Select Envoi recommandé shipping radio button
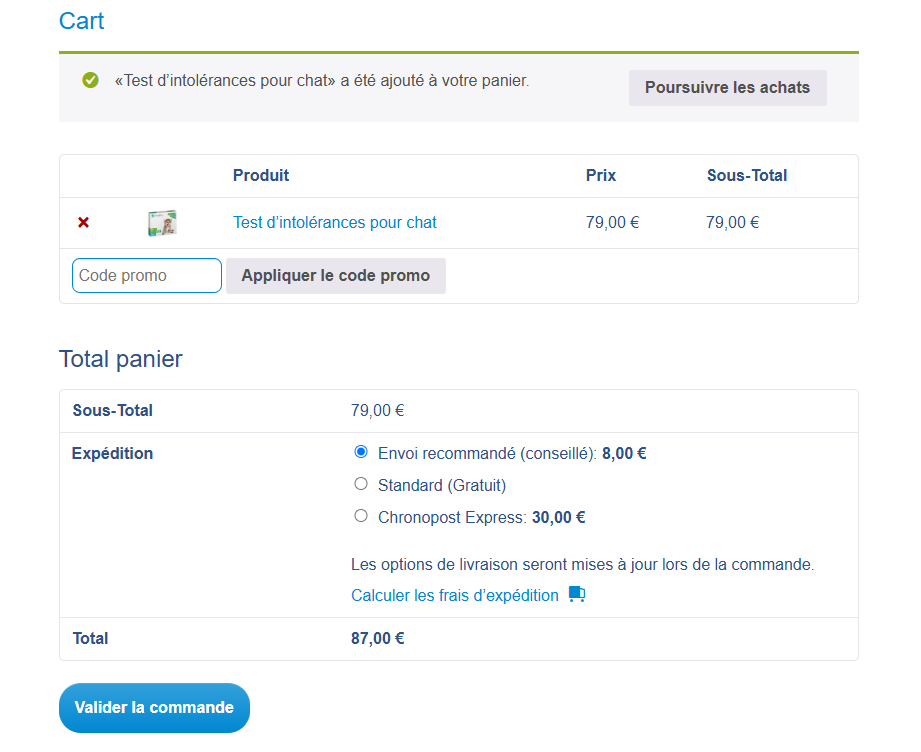 coord(361,452)
